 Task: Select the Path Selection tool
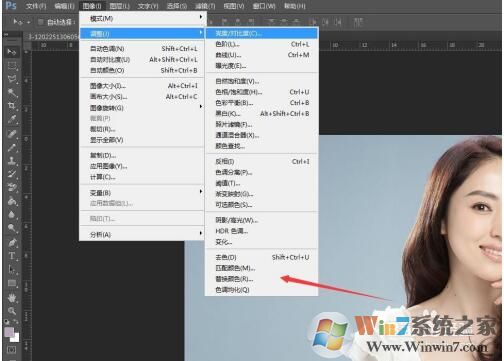pos(12,269)
